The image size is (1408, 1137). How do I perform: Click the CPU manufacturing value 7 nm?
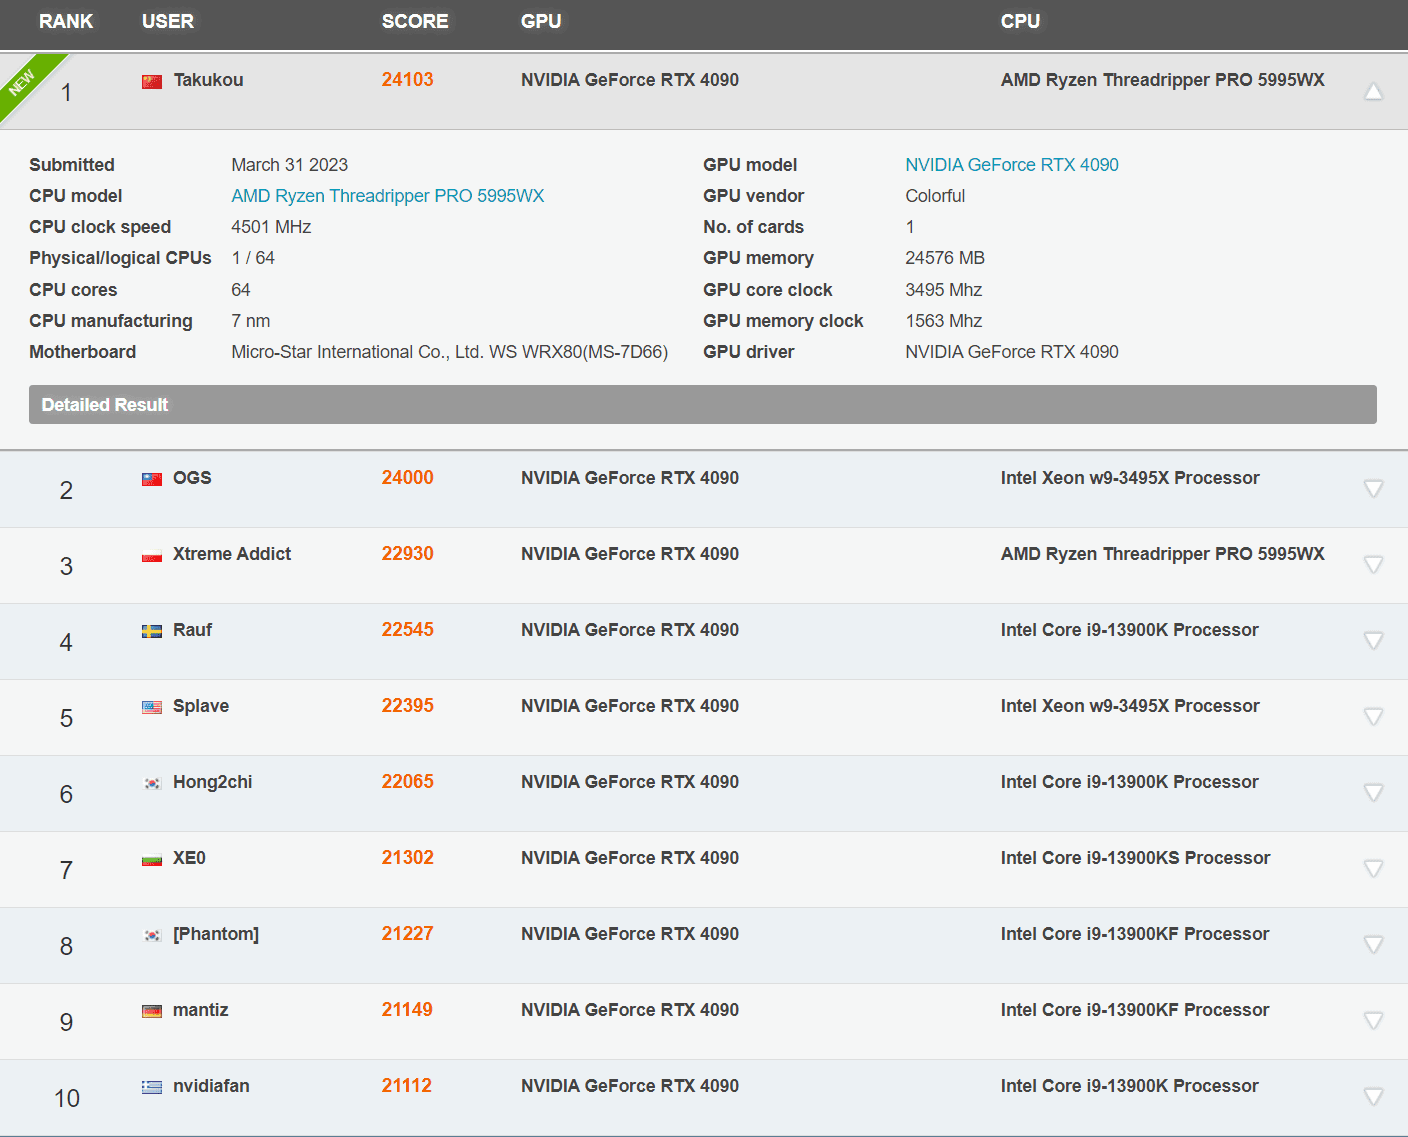click(251, 321)
